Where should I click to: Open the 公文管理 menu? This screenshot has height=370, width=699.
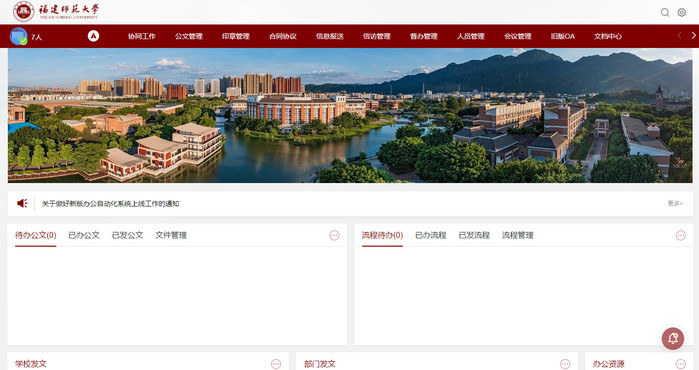(189, 36)
